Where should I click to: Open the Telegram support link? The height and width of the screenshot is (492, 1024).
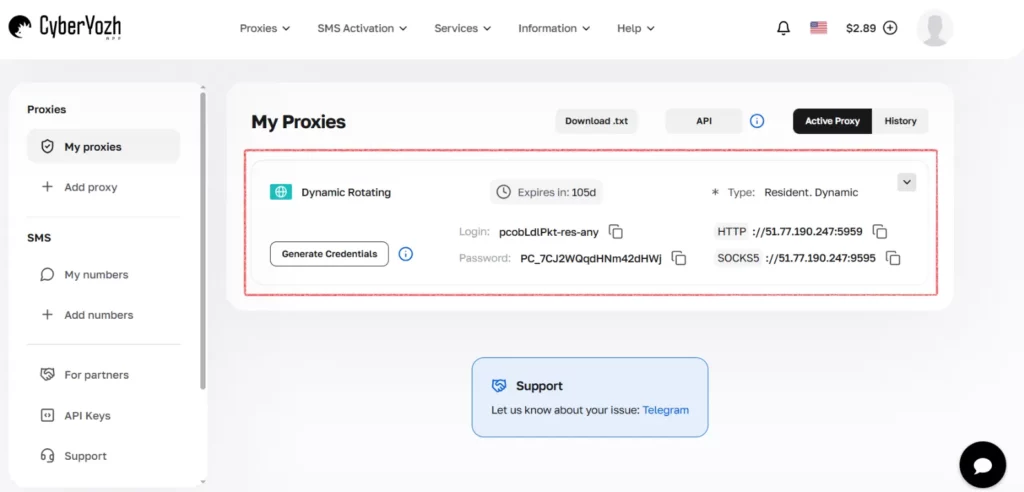(665, 410)
